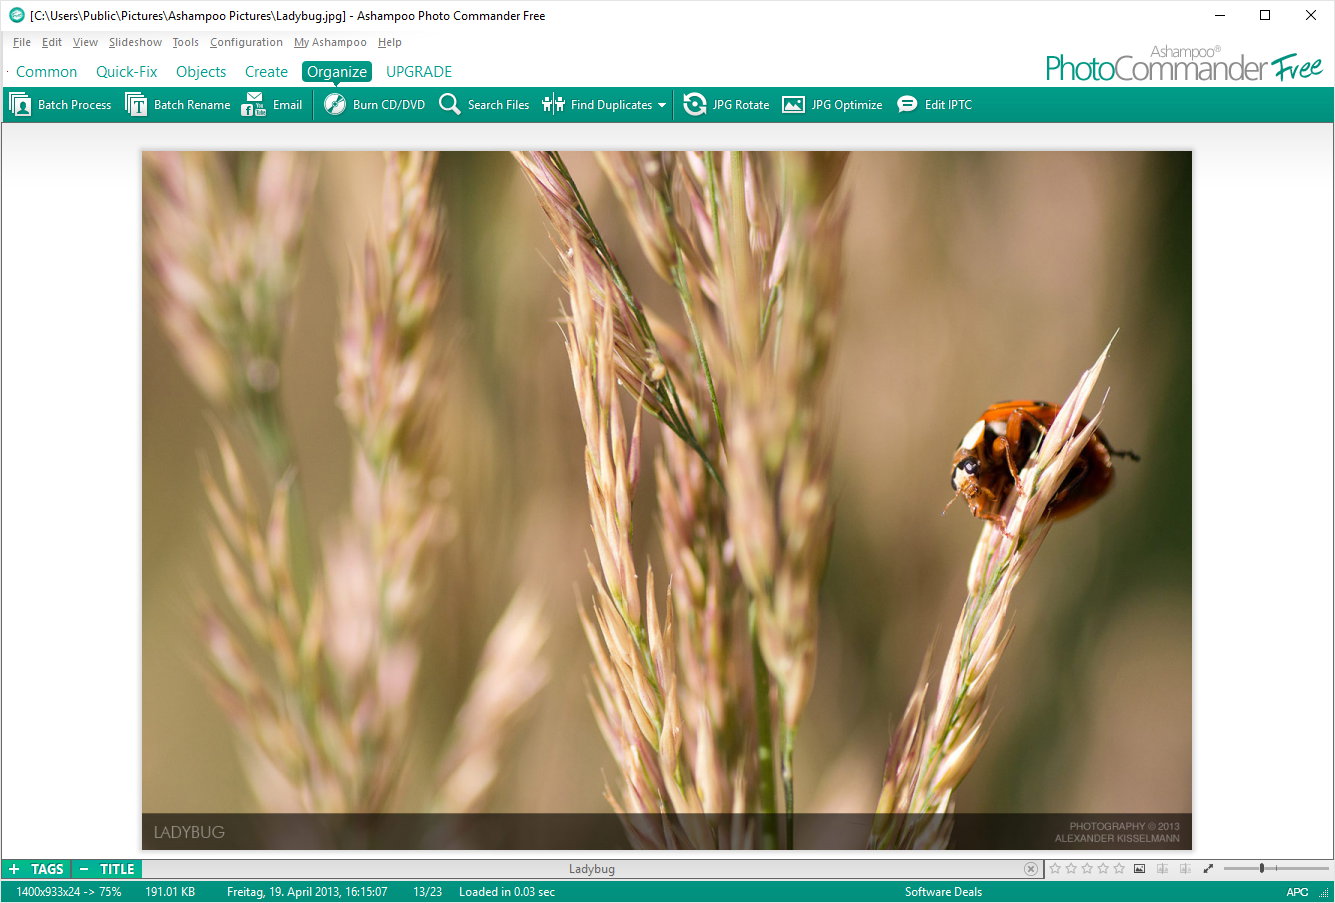
Task: Switch to the Quick-Fix tab
Action: (126, 71)
